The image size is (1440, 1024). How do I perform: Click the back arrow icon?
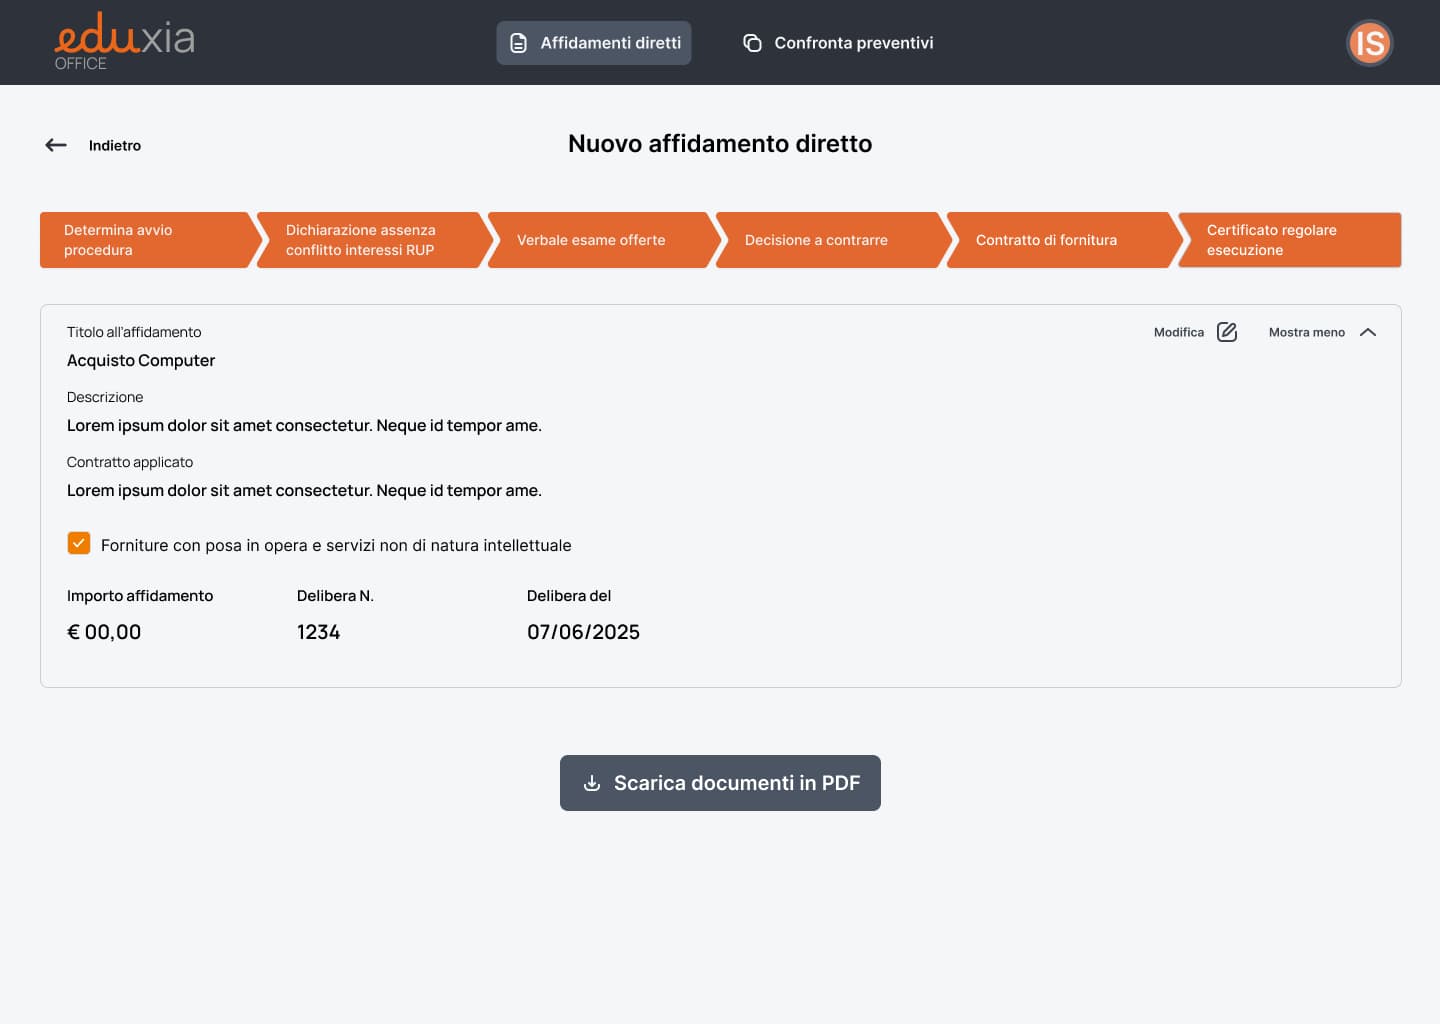56,145
